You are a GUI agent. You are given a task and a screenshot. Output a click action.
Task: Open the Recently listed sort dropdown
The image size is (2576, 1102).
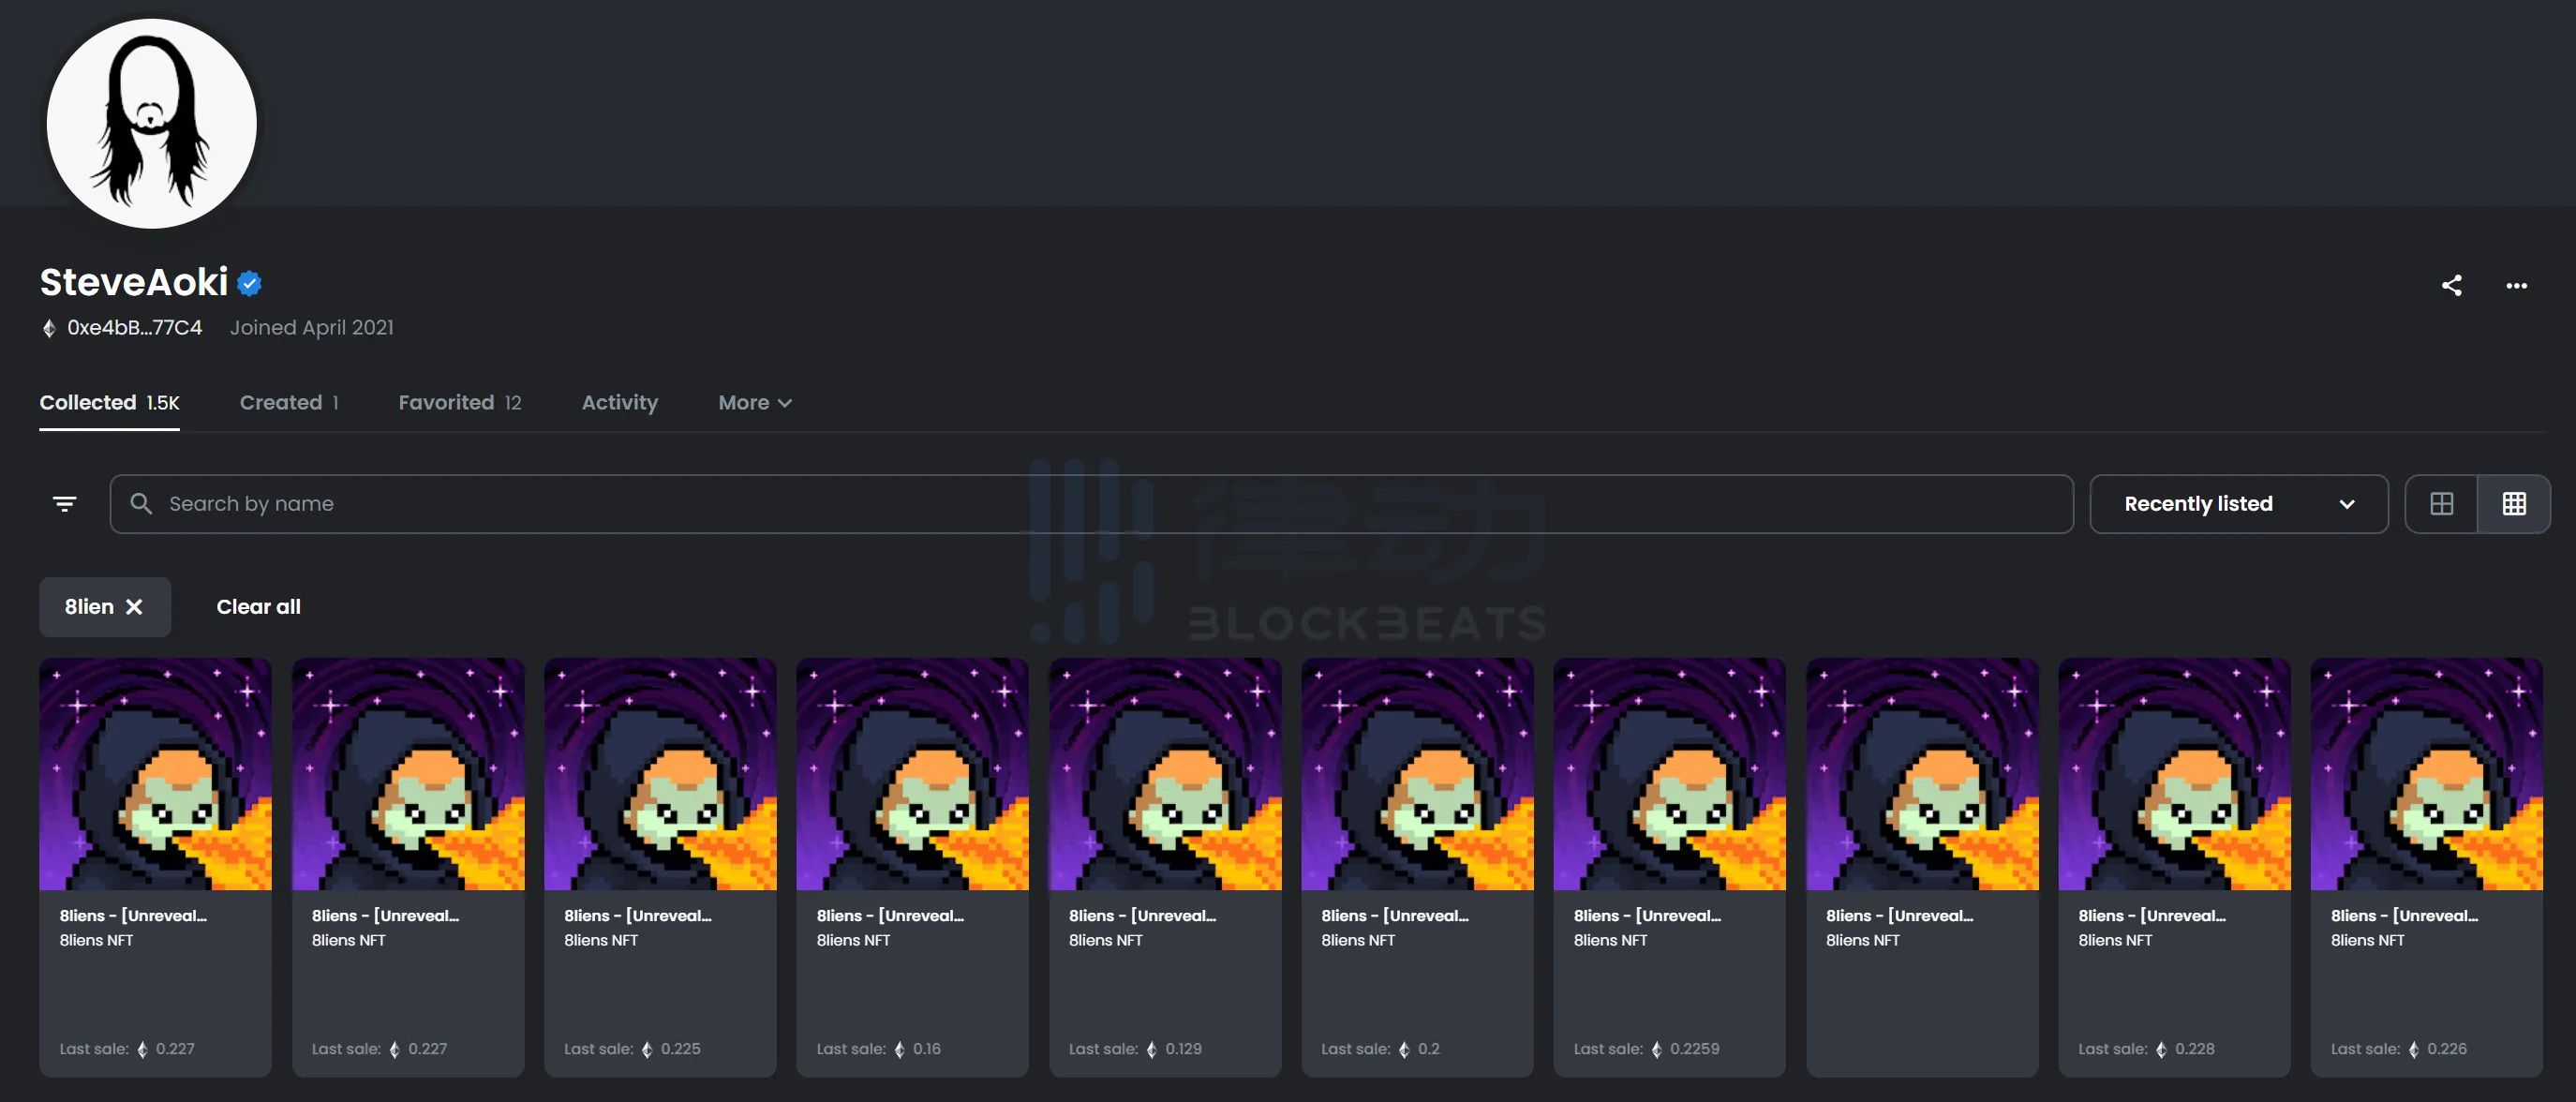[2238, 504]
